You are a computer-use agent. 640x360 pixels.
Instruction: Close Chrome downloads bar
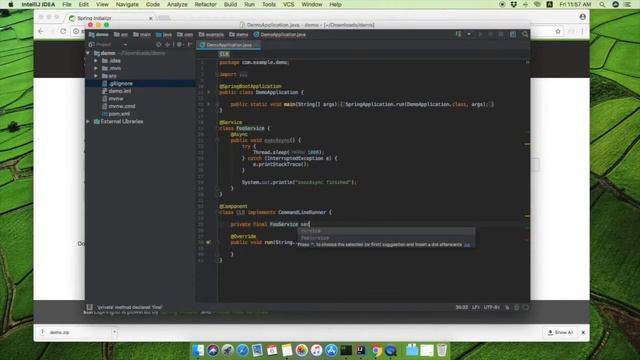(583, 333)
